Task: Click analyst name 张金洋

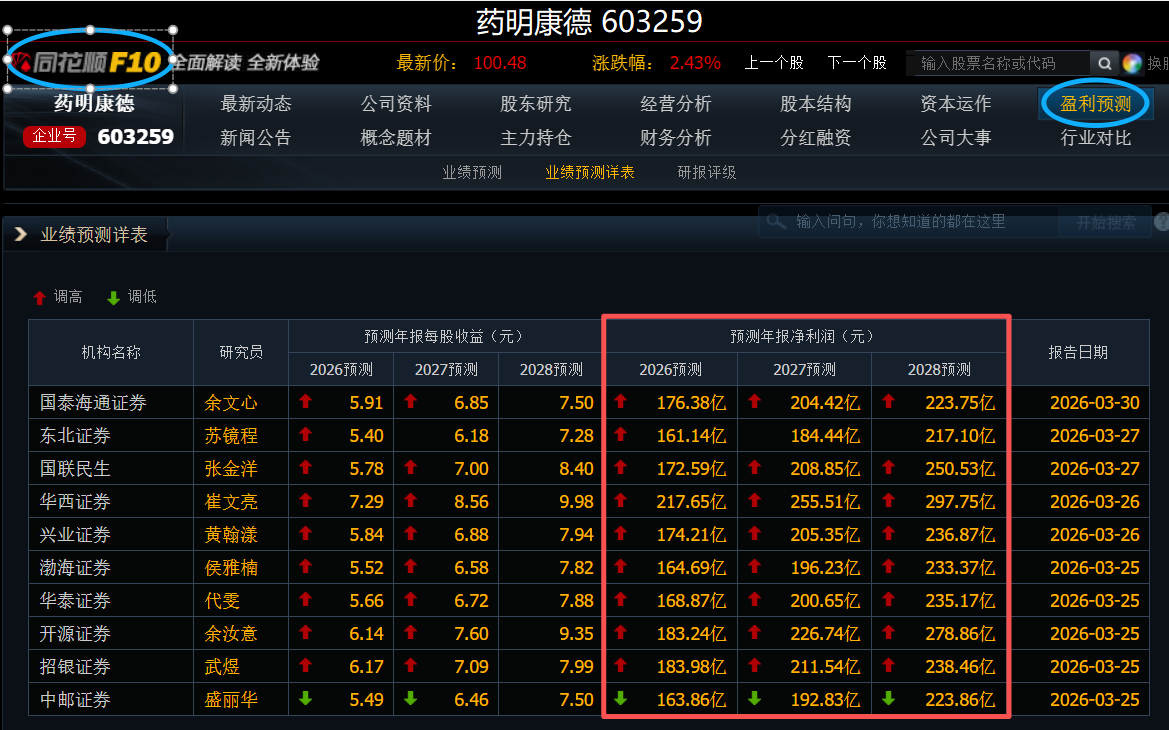Action: [x=231, y=469]
